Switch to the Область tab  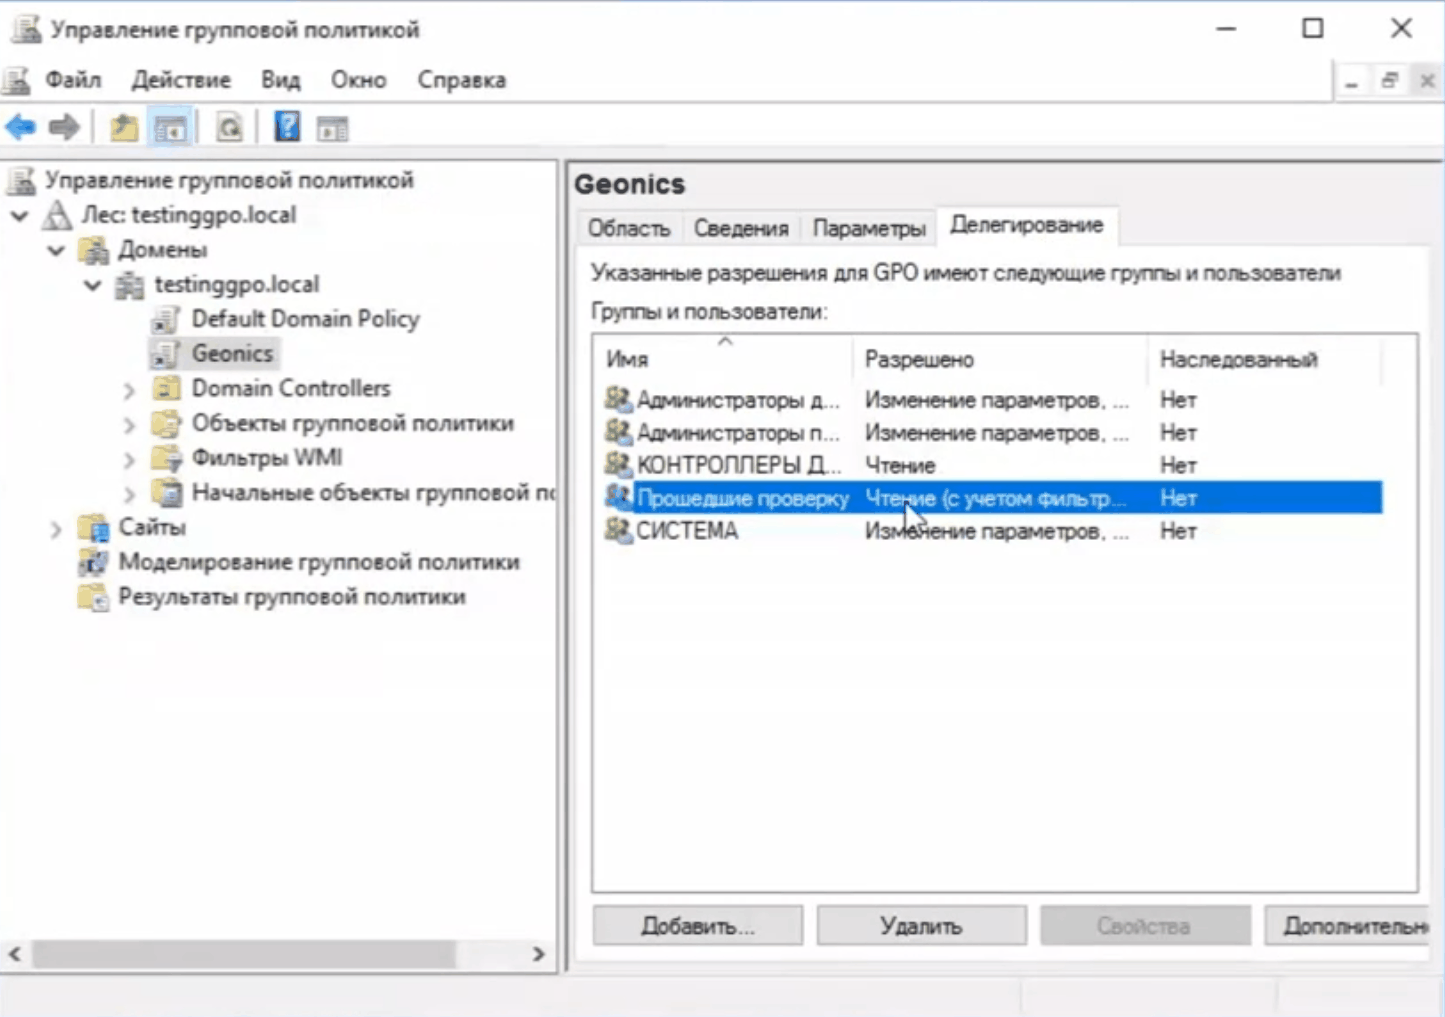(x=628, y=229)
